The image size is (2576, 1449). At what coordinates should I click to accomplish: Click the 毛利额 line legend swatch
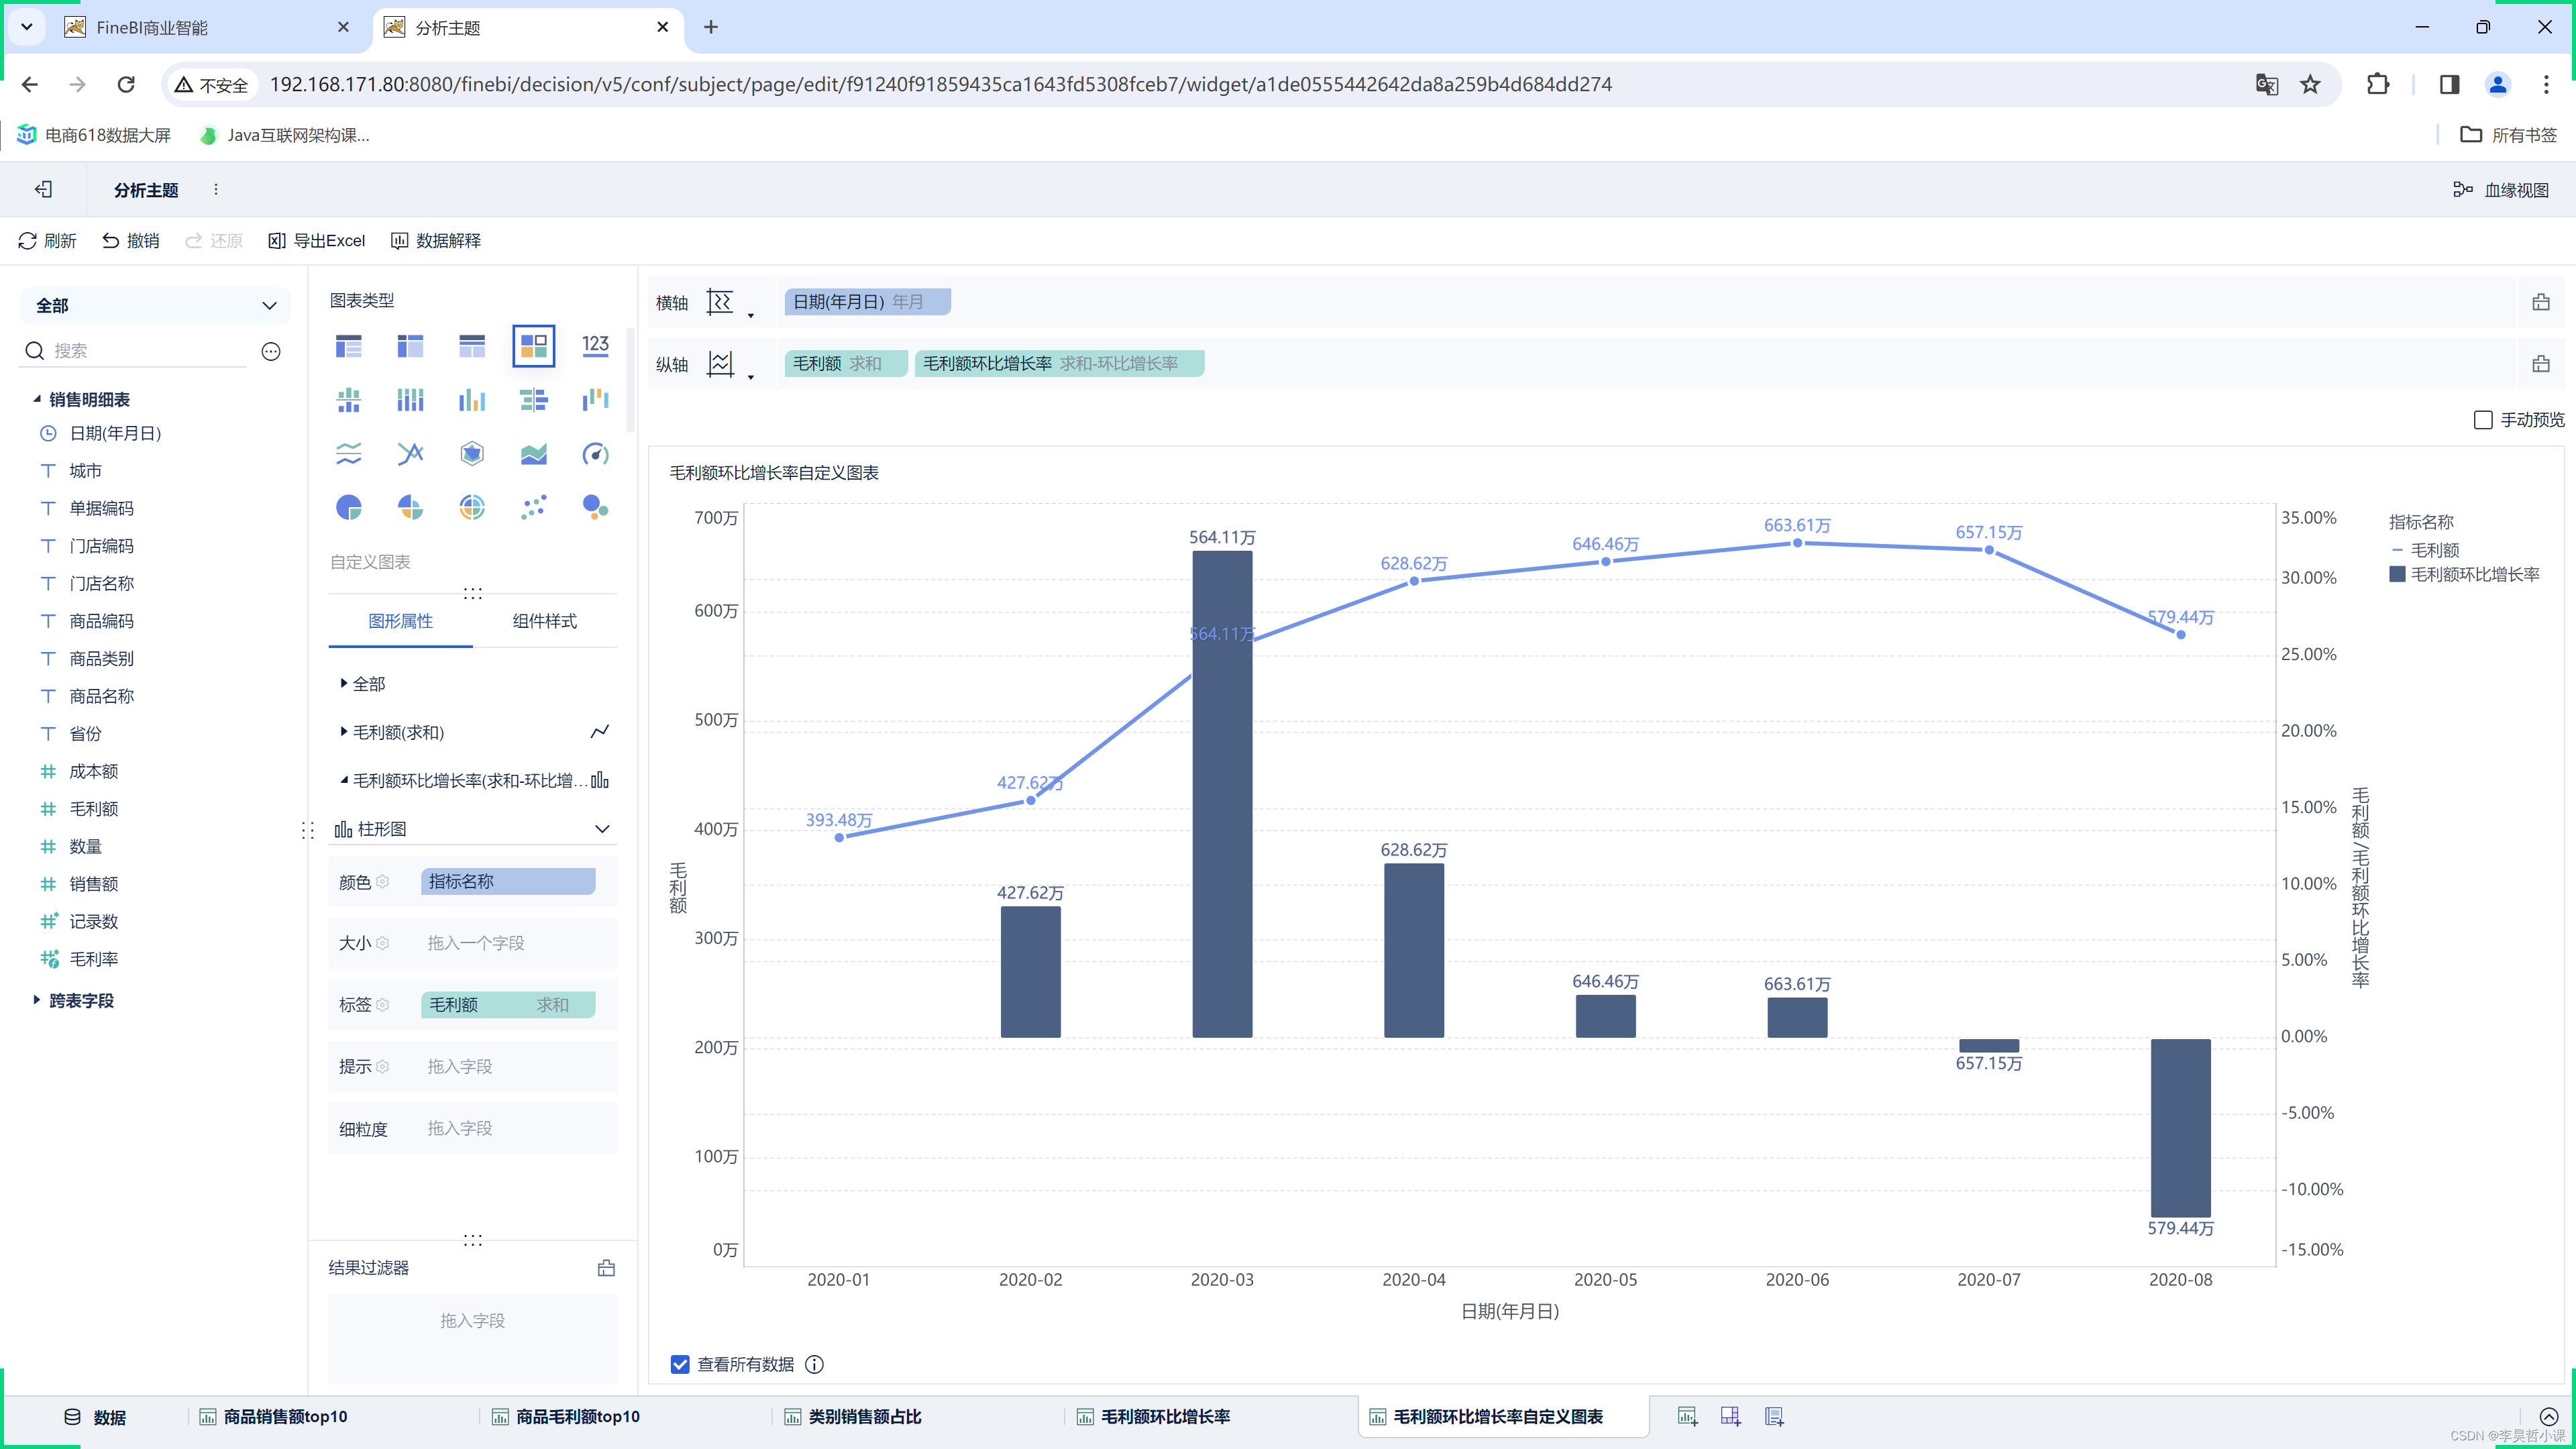tap(2397, 550)
